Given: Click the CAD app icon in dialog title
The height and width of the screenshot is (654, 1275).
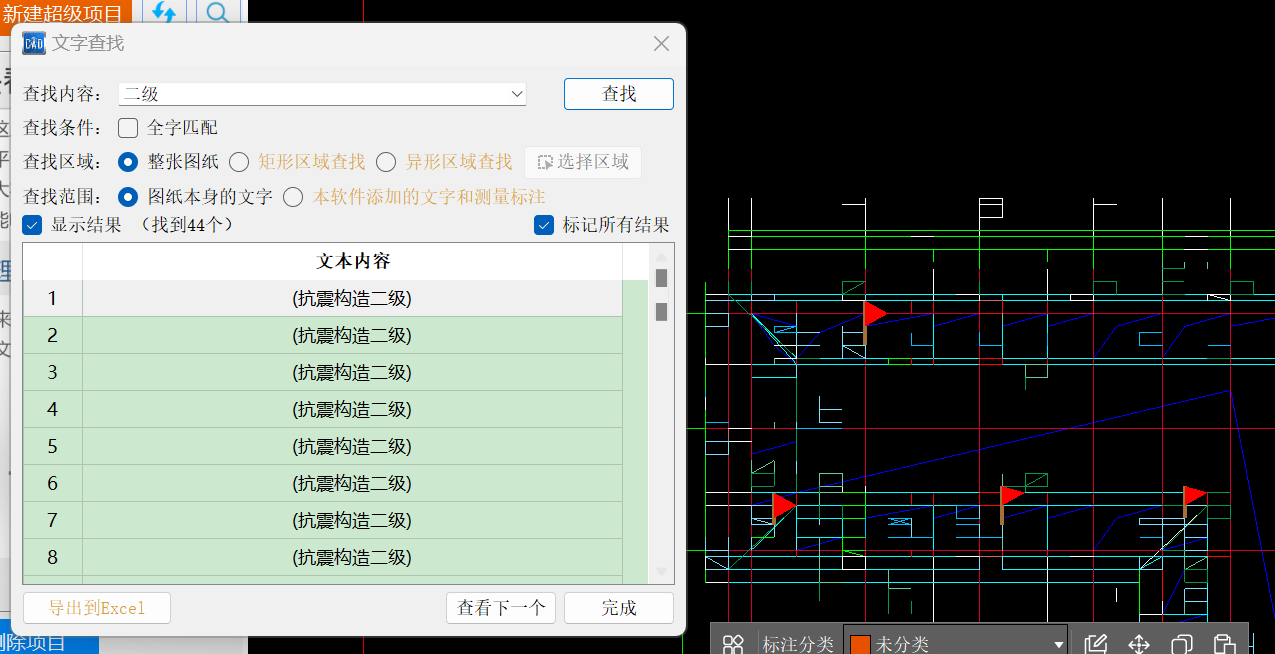Looking at the screenshot, I should click(34, 43).
